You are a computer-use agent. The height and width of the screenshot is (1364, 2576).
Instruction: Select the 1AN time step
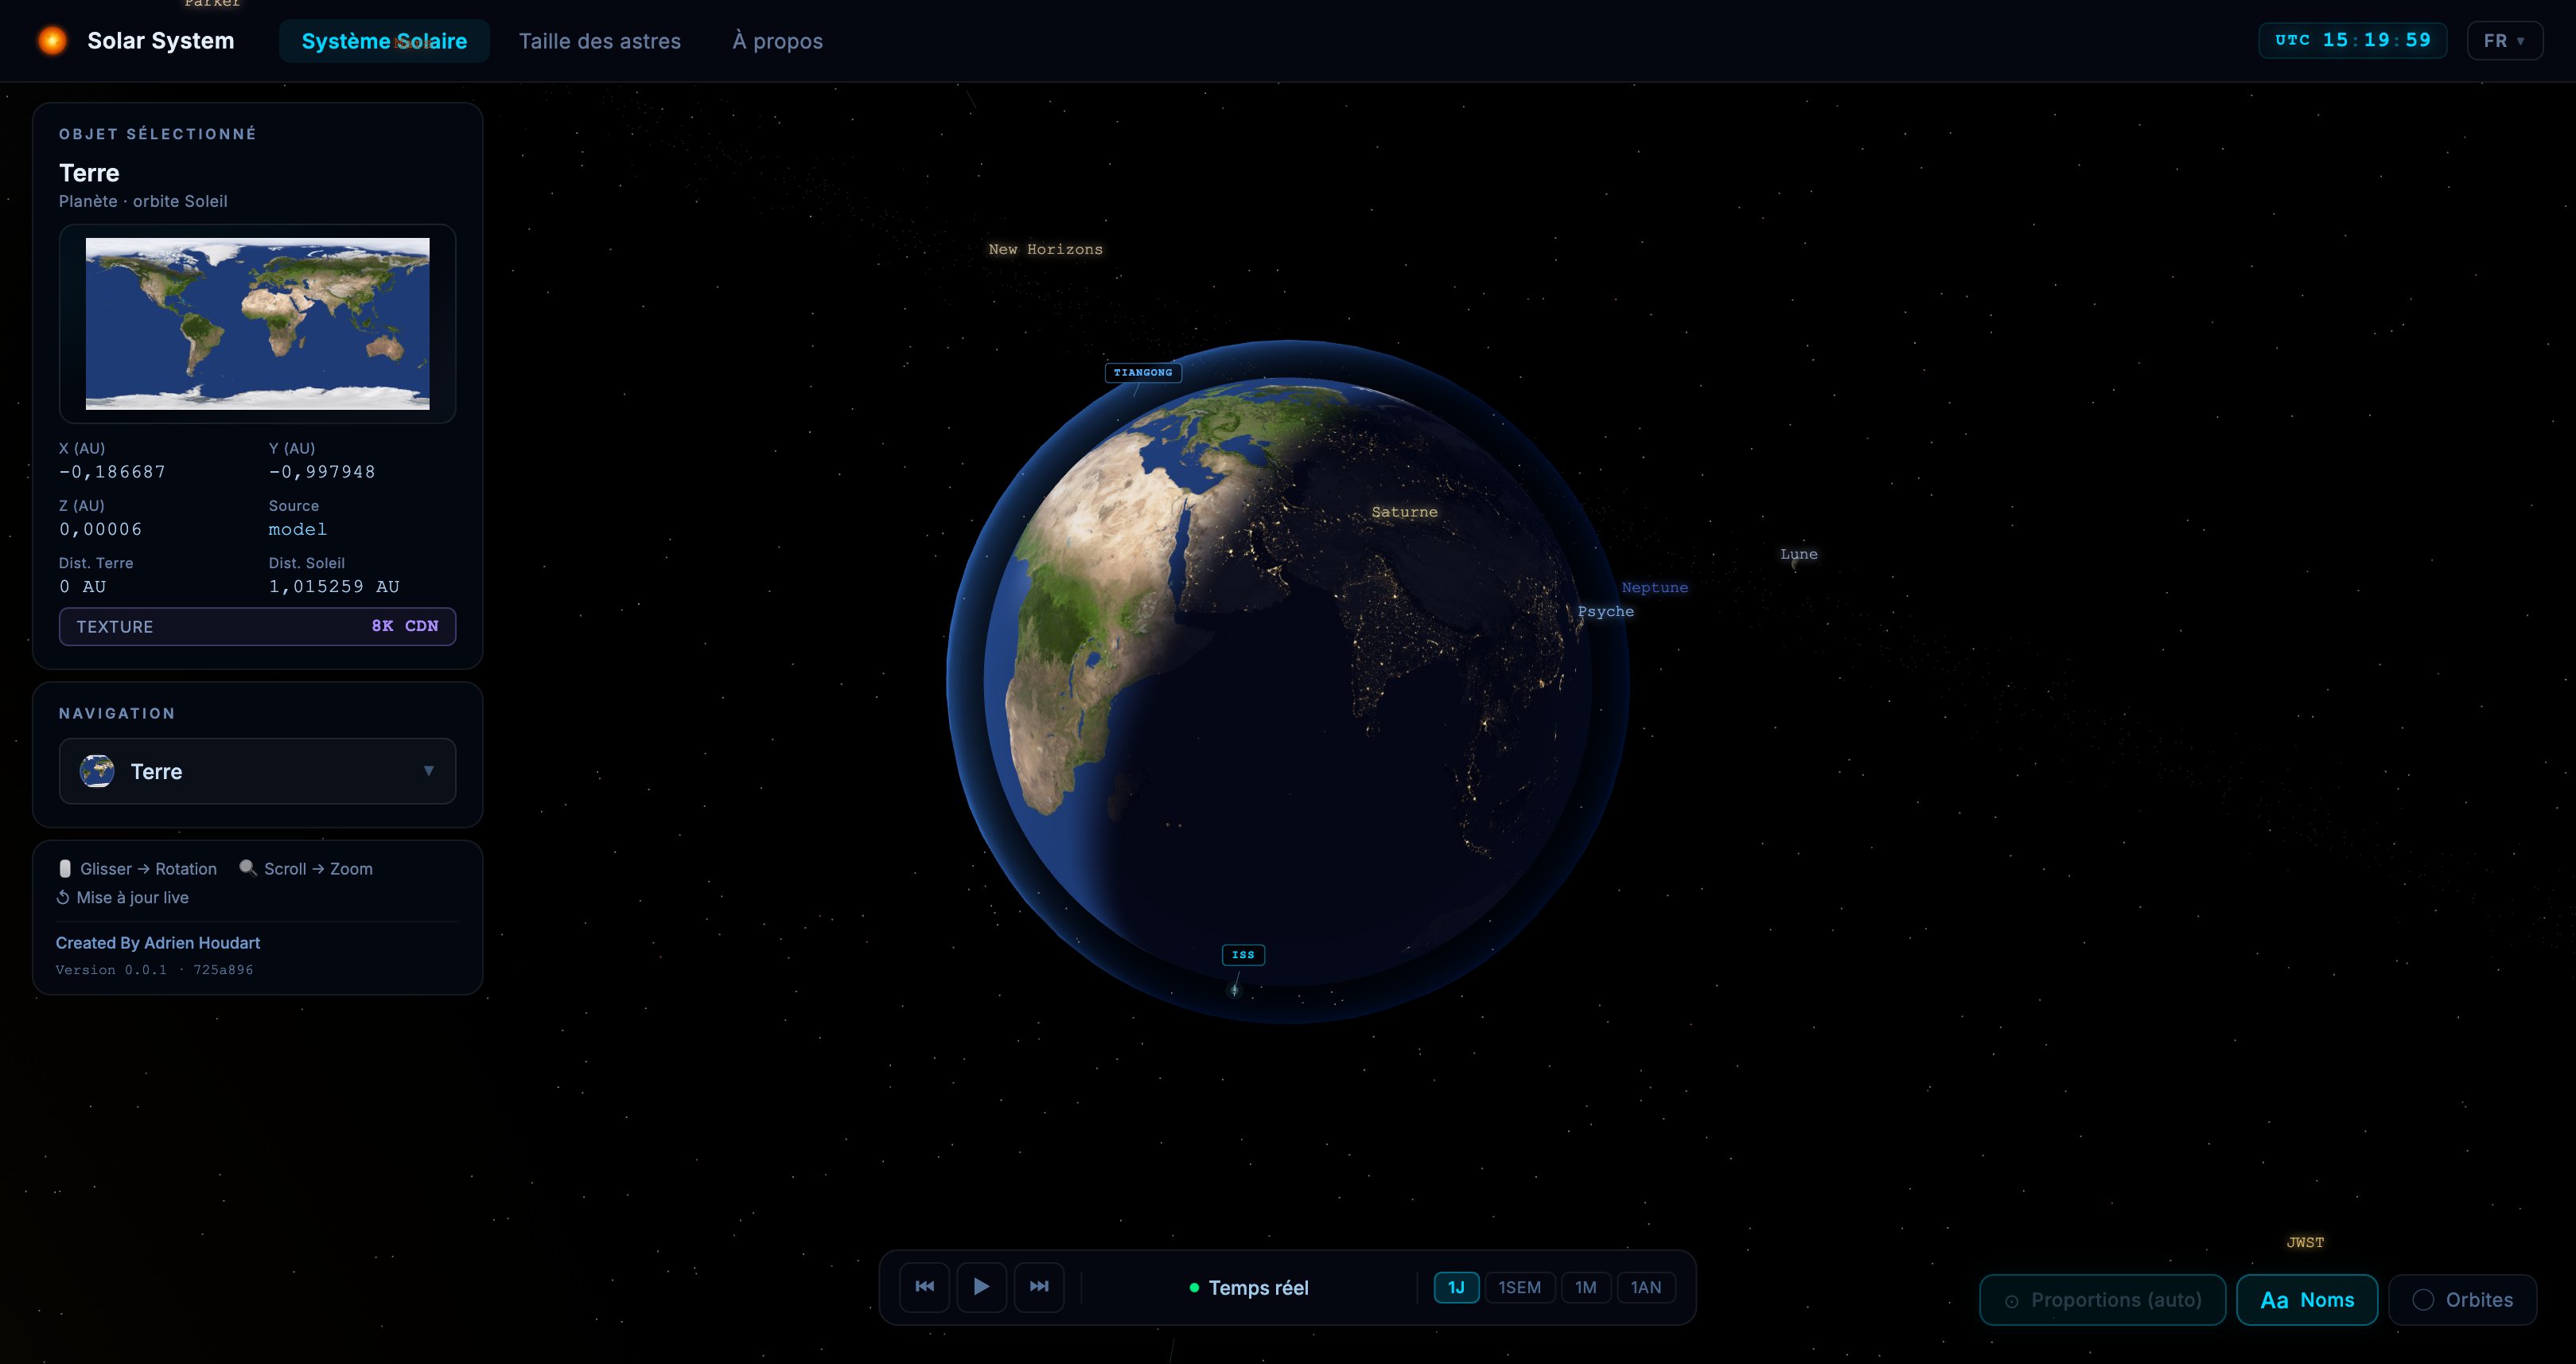(x=1646, y=1287)
